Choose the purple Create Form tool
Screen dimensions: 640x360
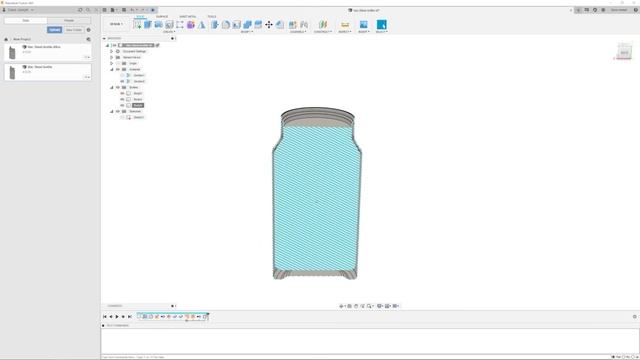(191, 24)
